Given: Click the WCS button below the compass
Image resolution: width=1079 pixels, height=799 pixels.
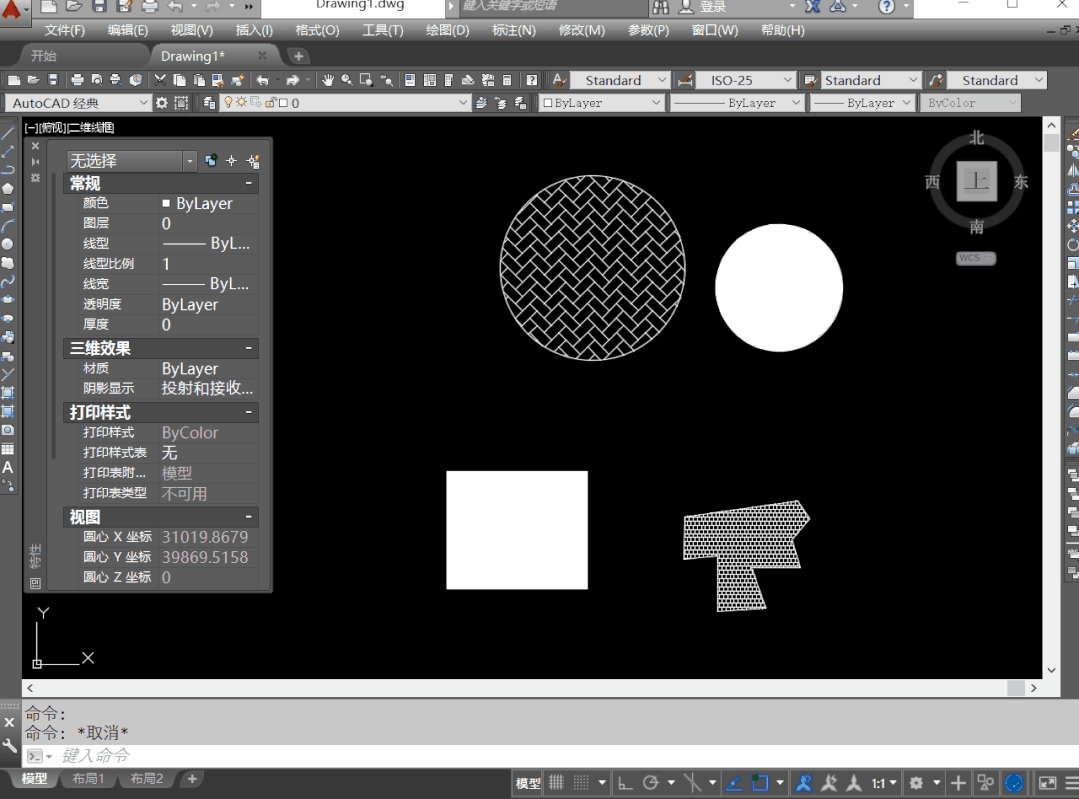Looking at the screenshot, I should coord(975,258).
